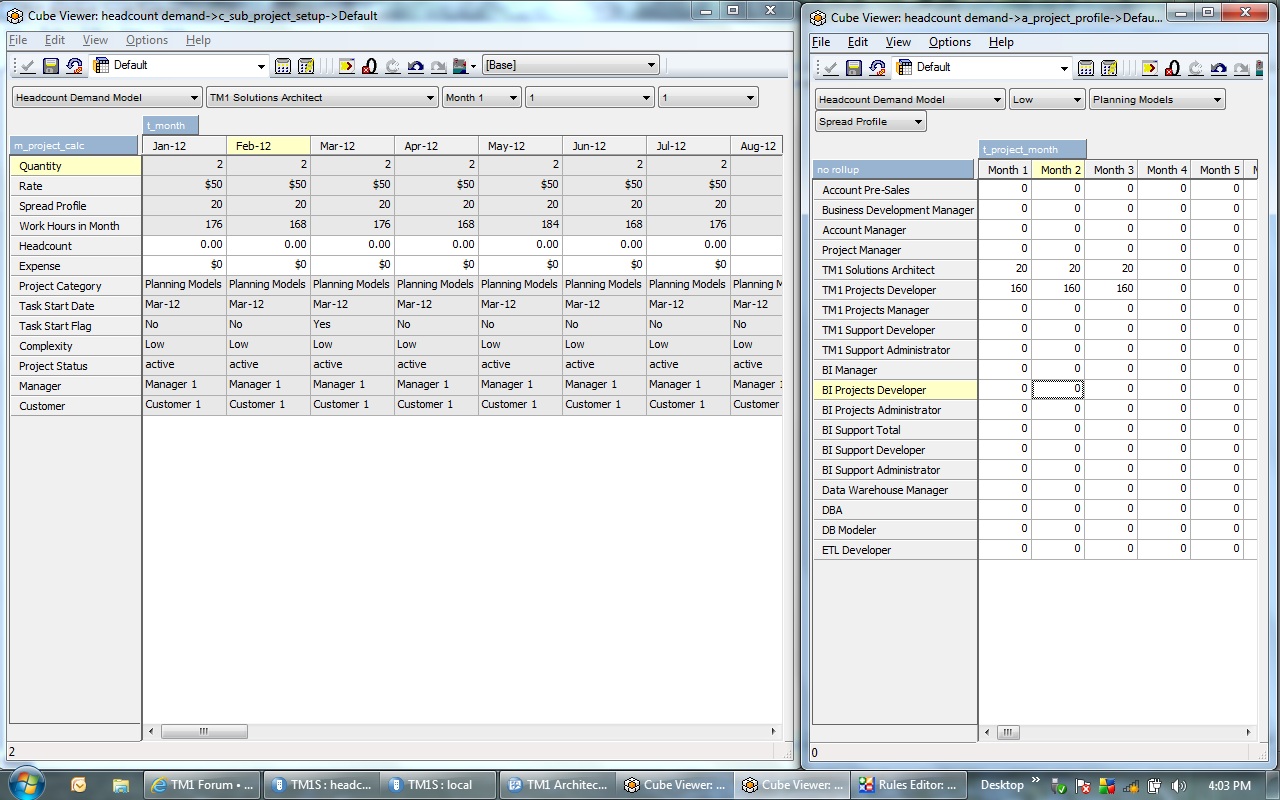Select the Project Status row header
Image resolution: width=1280 pixels, height=800 pixels.
tap(75, 366)
